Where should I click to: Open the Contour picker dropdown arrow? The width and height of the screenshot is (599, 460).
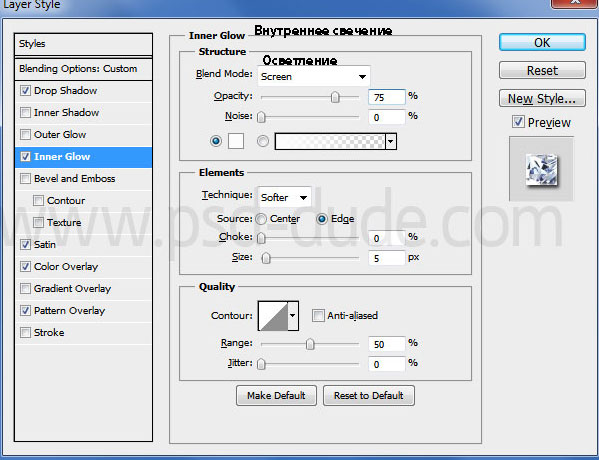tap(293, 316)
